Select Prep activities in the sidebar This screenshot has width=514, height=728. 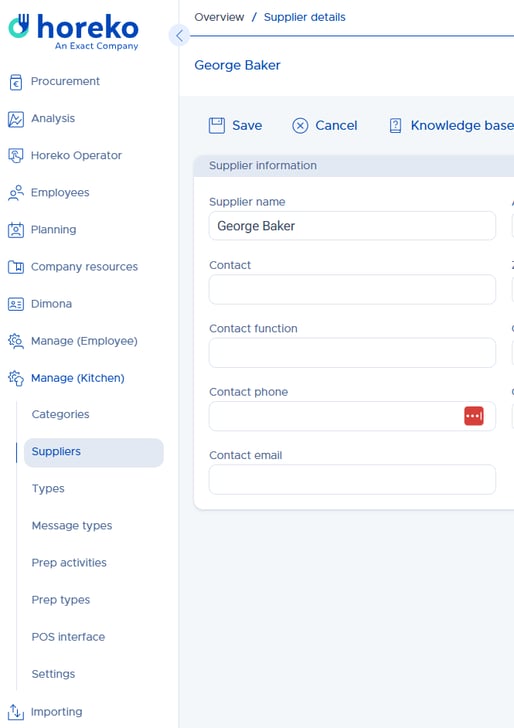tap(69, 563)
